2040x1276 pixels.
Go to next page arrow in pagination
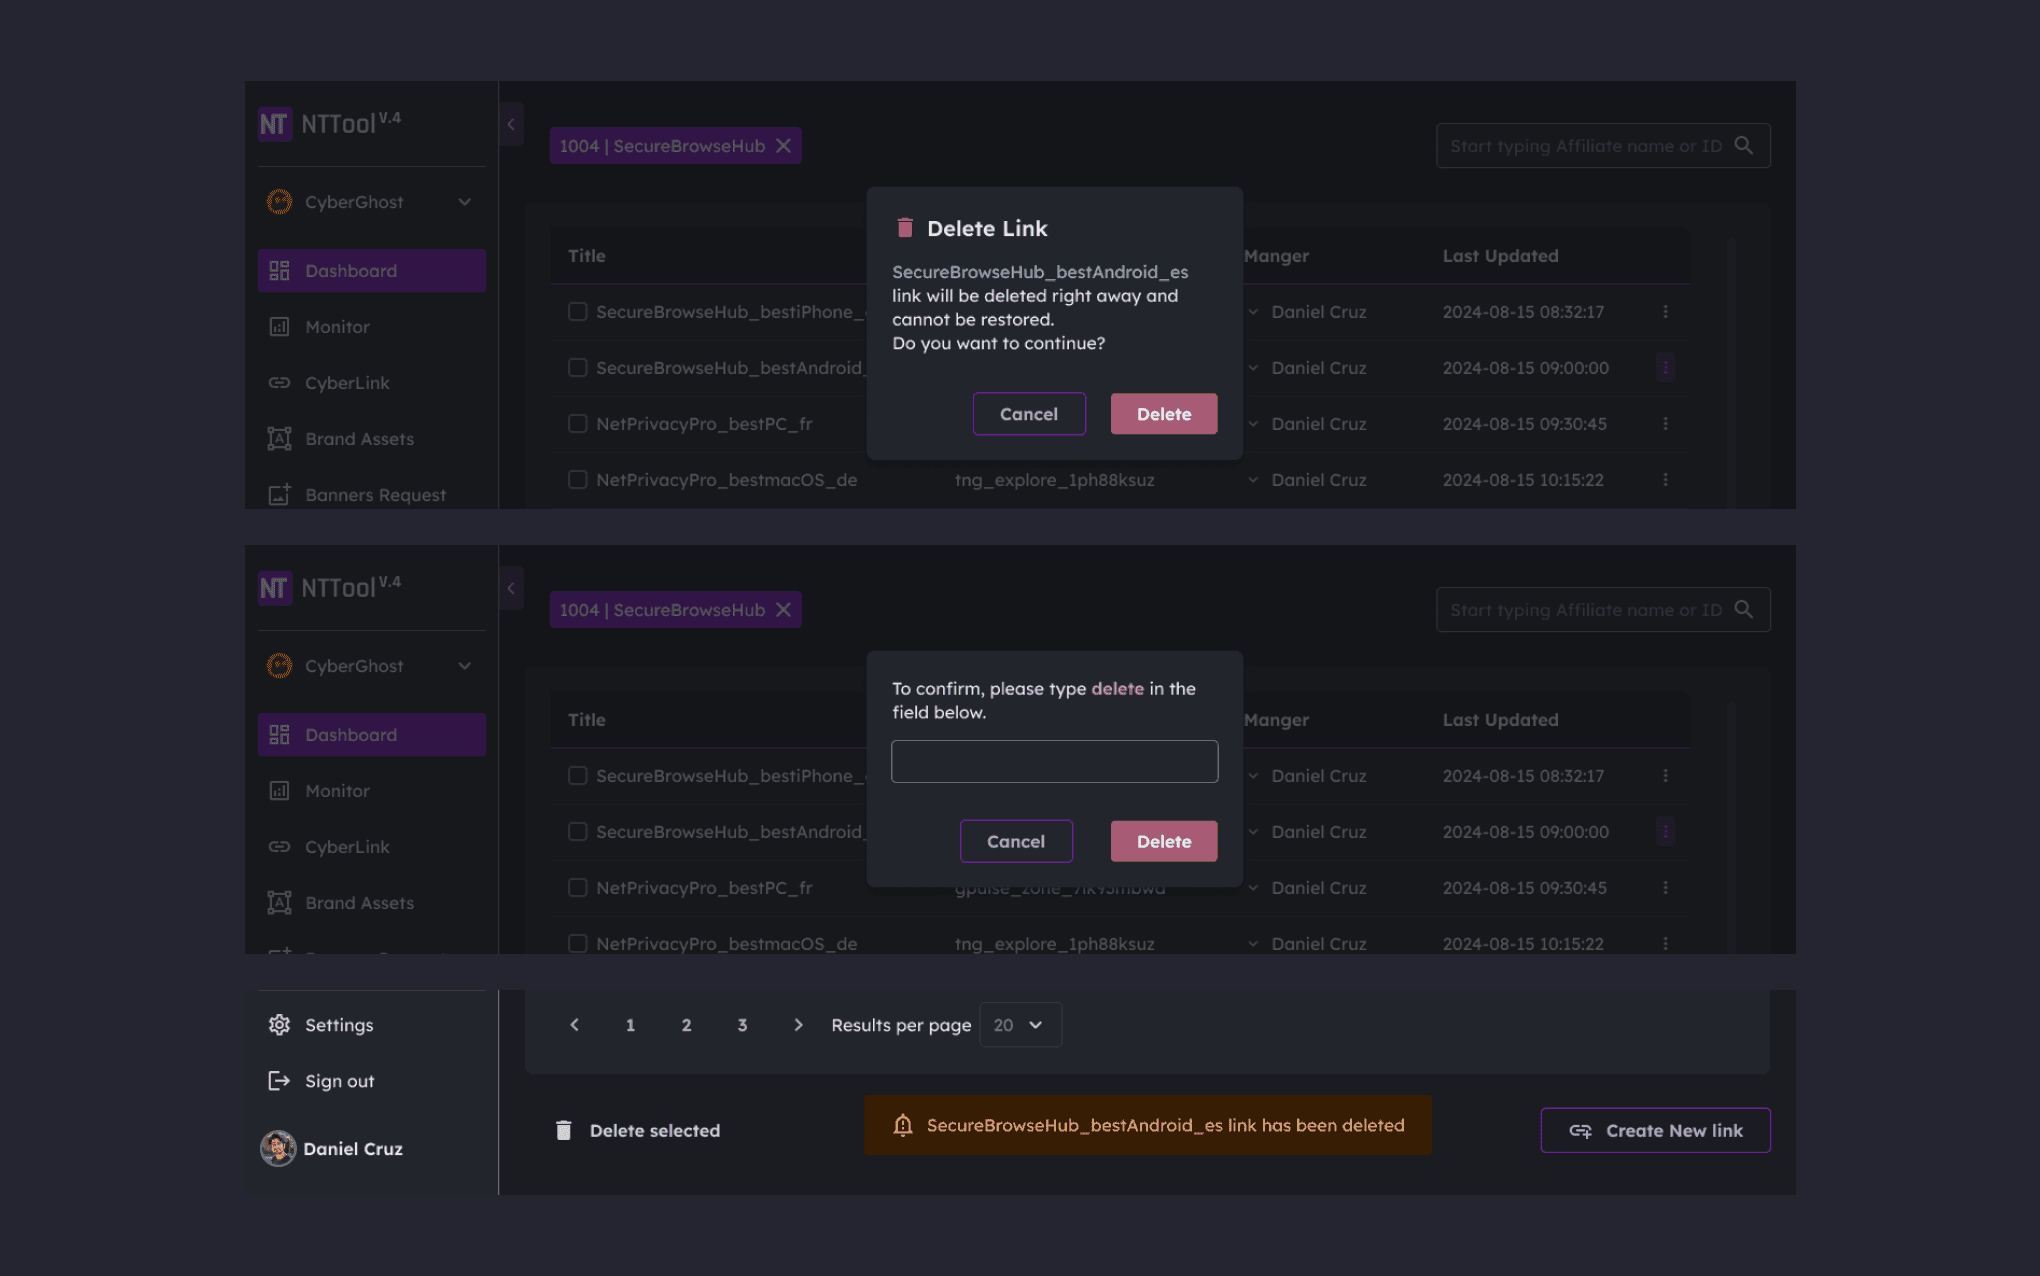[x=798, y=1025]
